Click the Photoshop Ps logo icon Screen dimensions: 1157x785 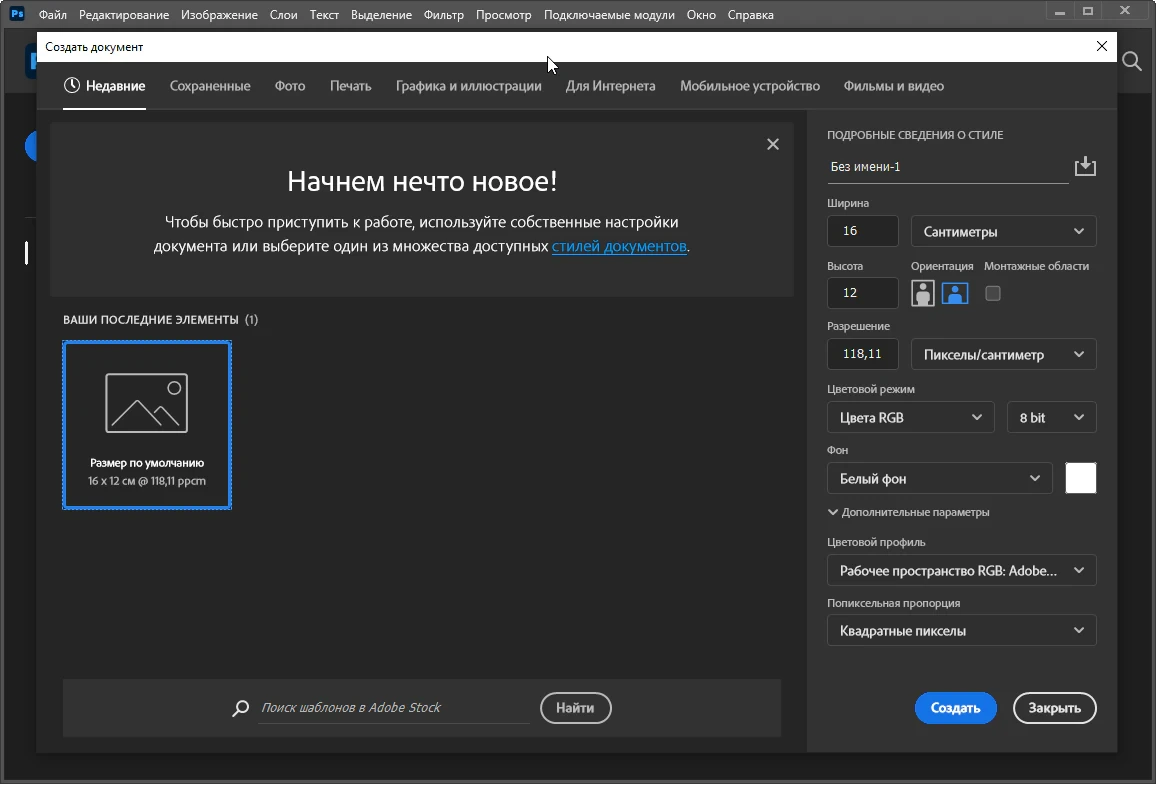pos(17,14)
